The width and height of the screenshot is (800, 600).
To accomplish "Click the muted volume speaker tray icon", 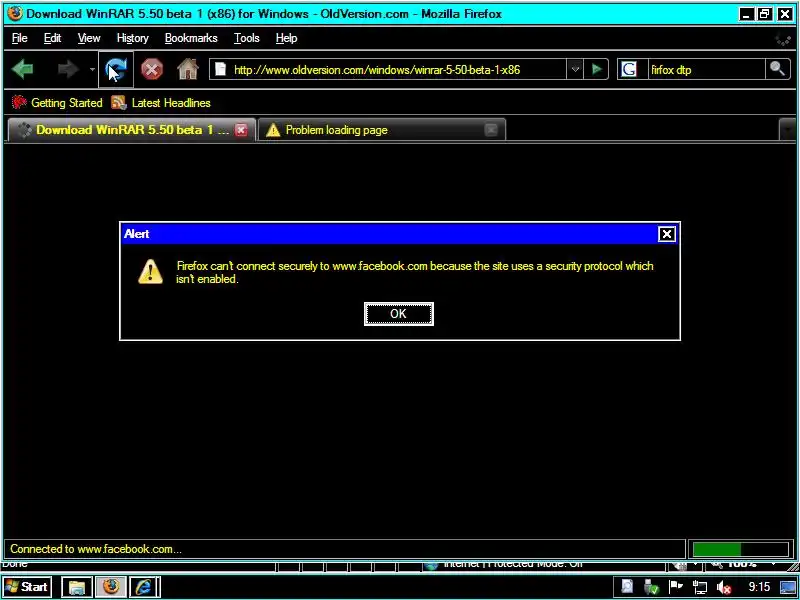I will pos(724,587).
